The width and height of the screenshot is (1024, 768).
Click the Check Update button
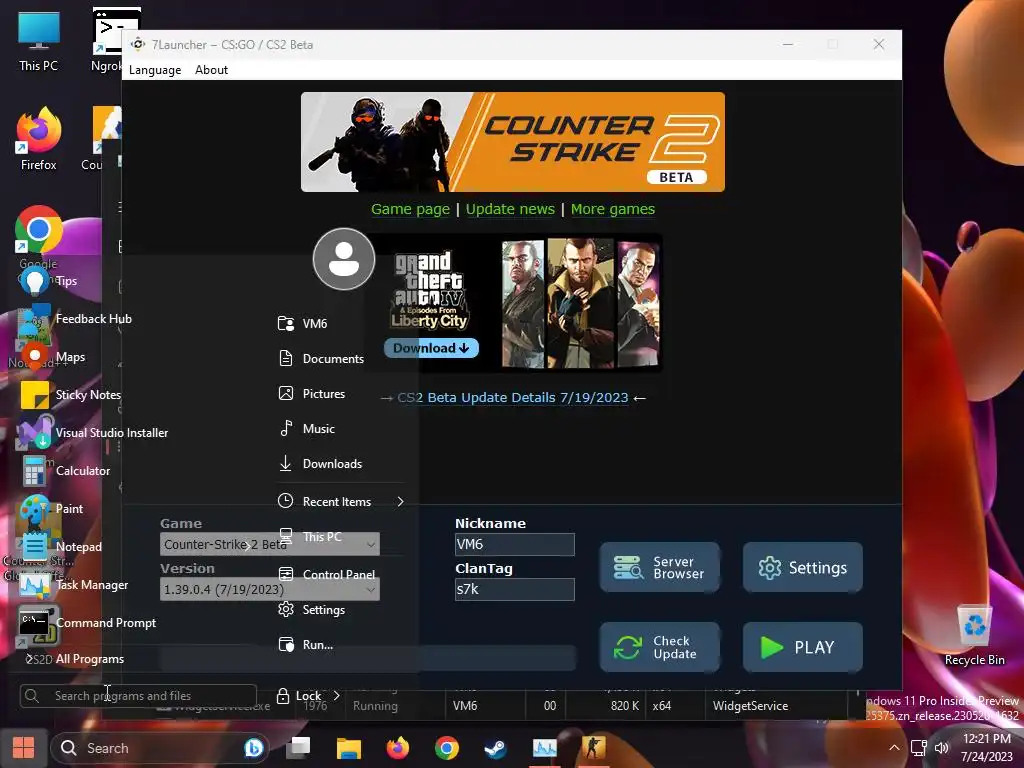tap(660, 647)
